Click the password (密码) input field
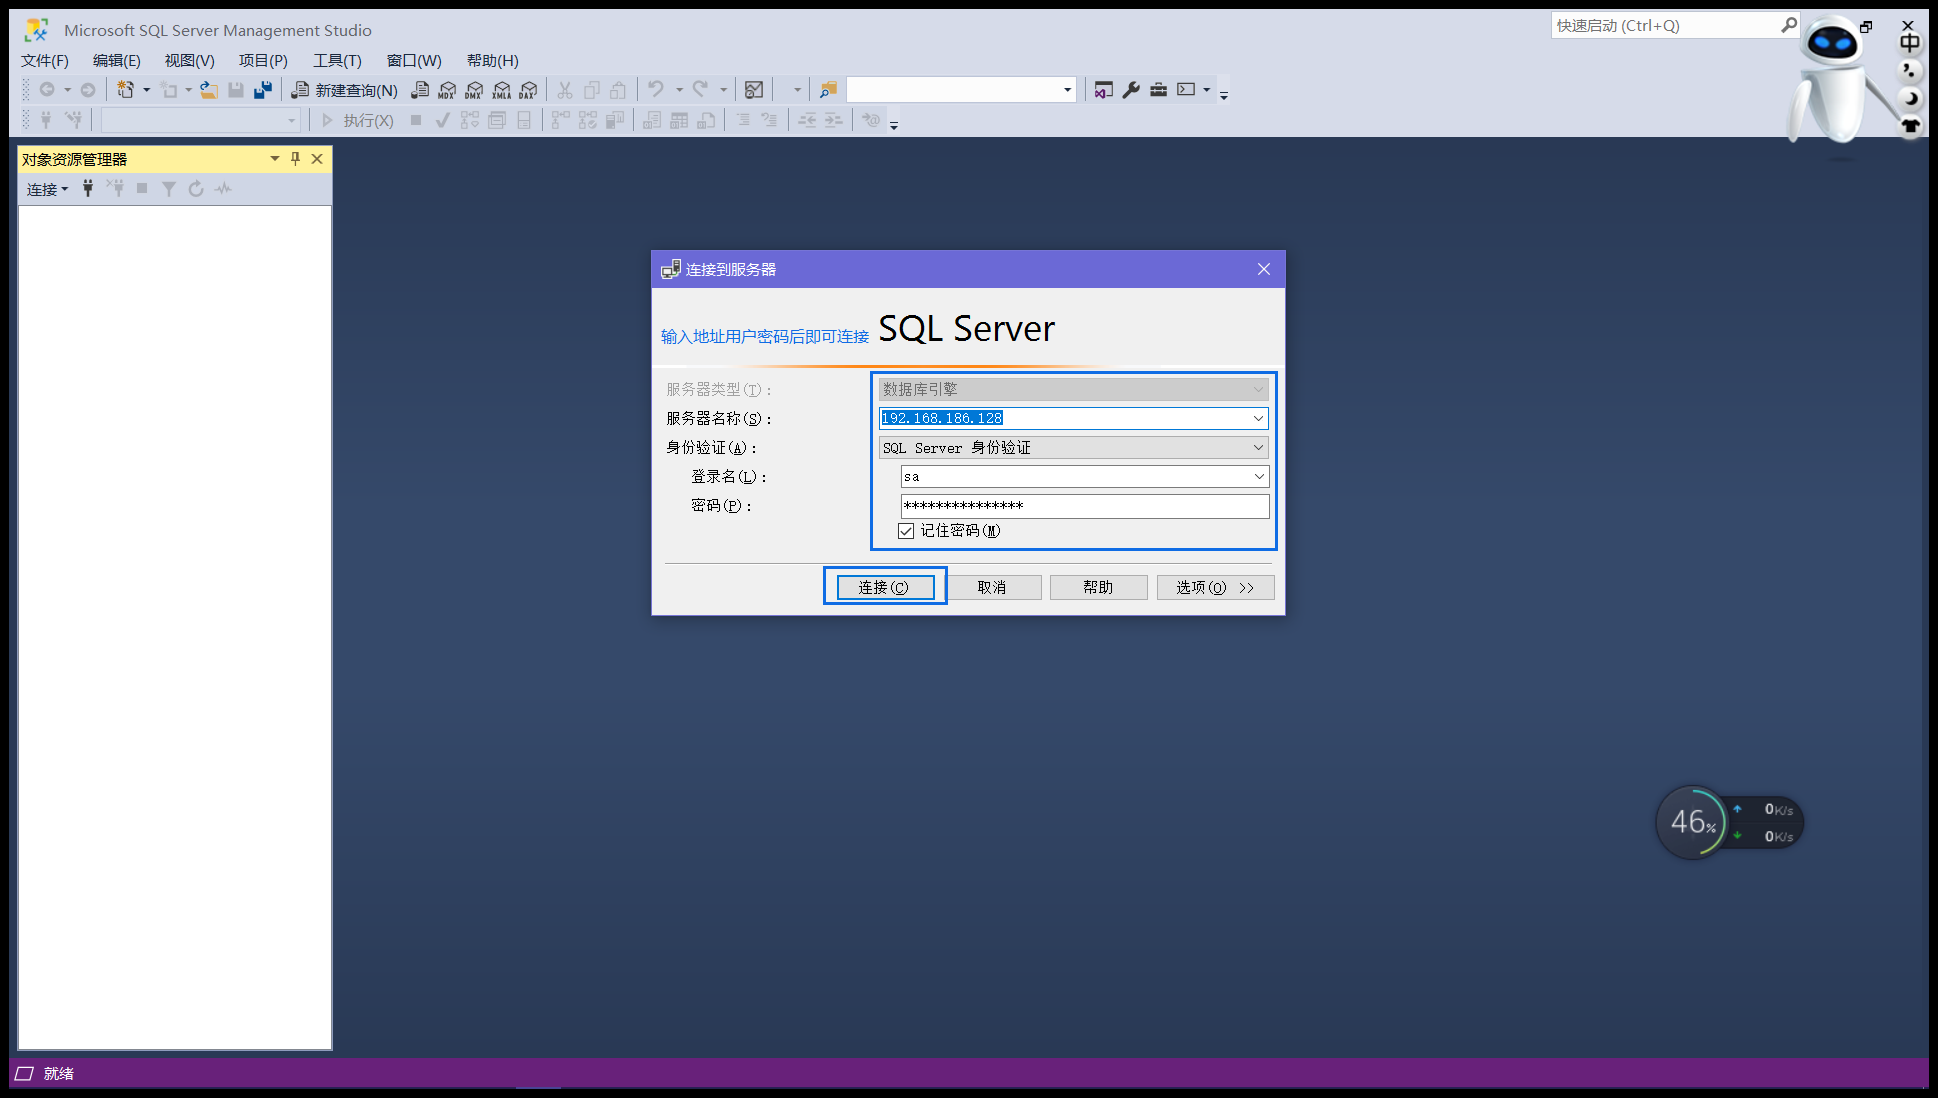This screenshot has height=1098, width=1938. (x=1085, y=506)
